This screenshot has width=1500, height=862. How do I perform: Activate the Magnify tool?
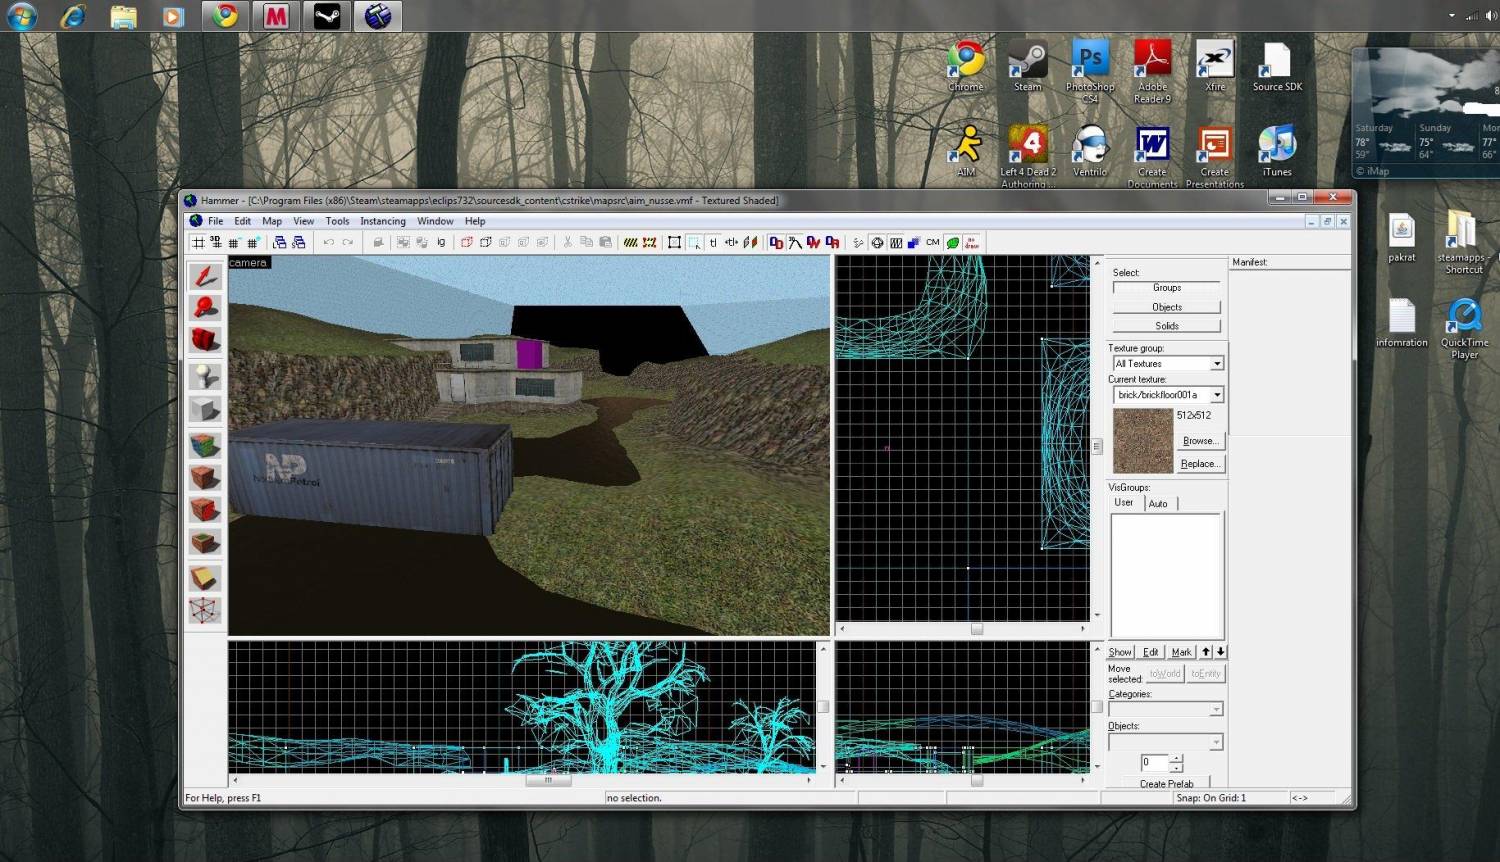tap(205, 308)
